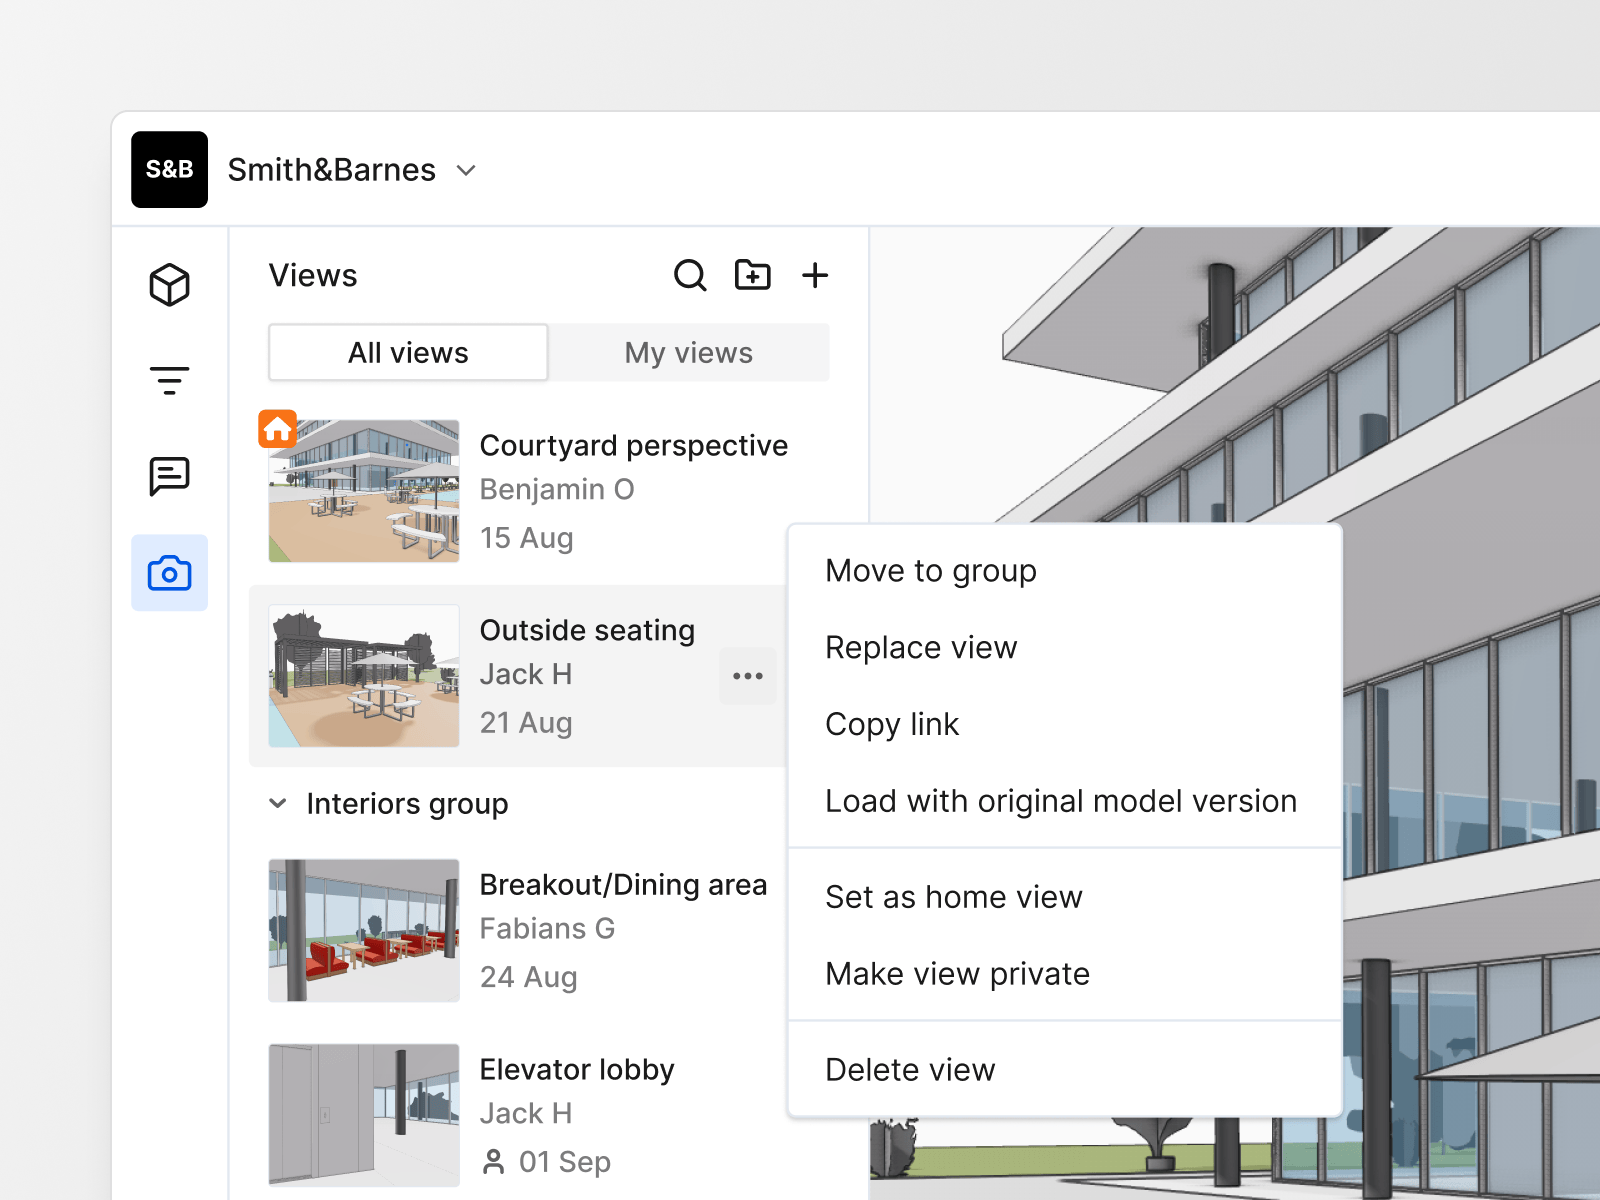Select Copy link
The width and height of the screenshot is (1600, 1200).
click(891, 723)
